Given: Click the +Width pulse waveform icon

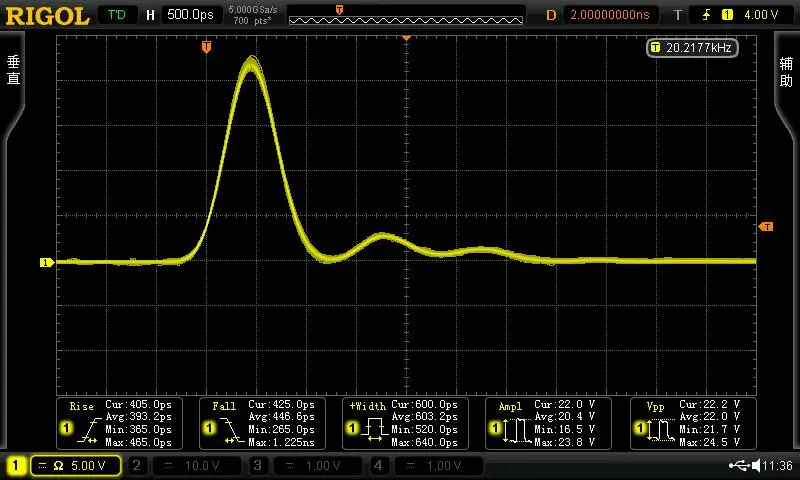Looking at the screenshot, I should coord(375,430).
